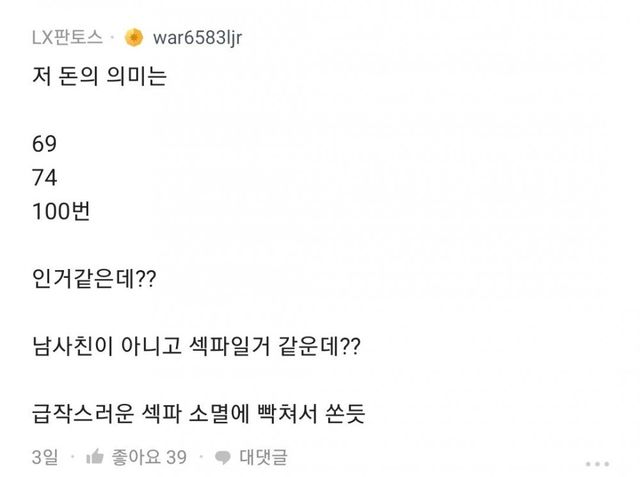
Task: Click the number 74 in the comment
Action: click(x=44, y=178)
